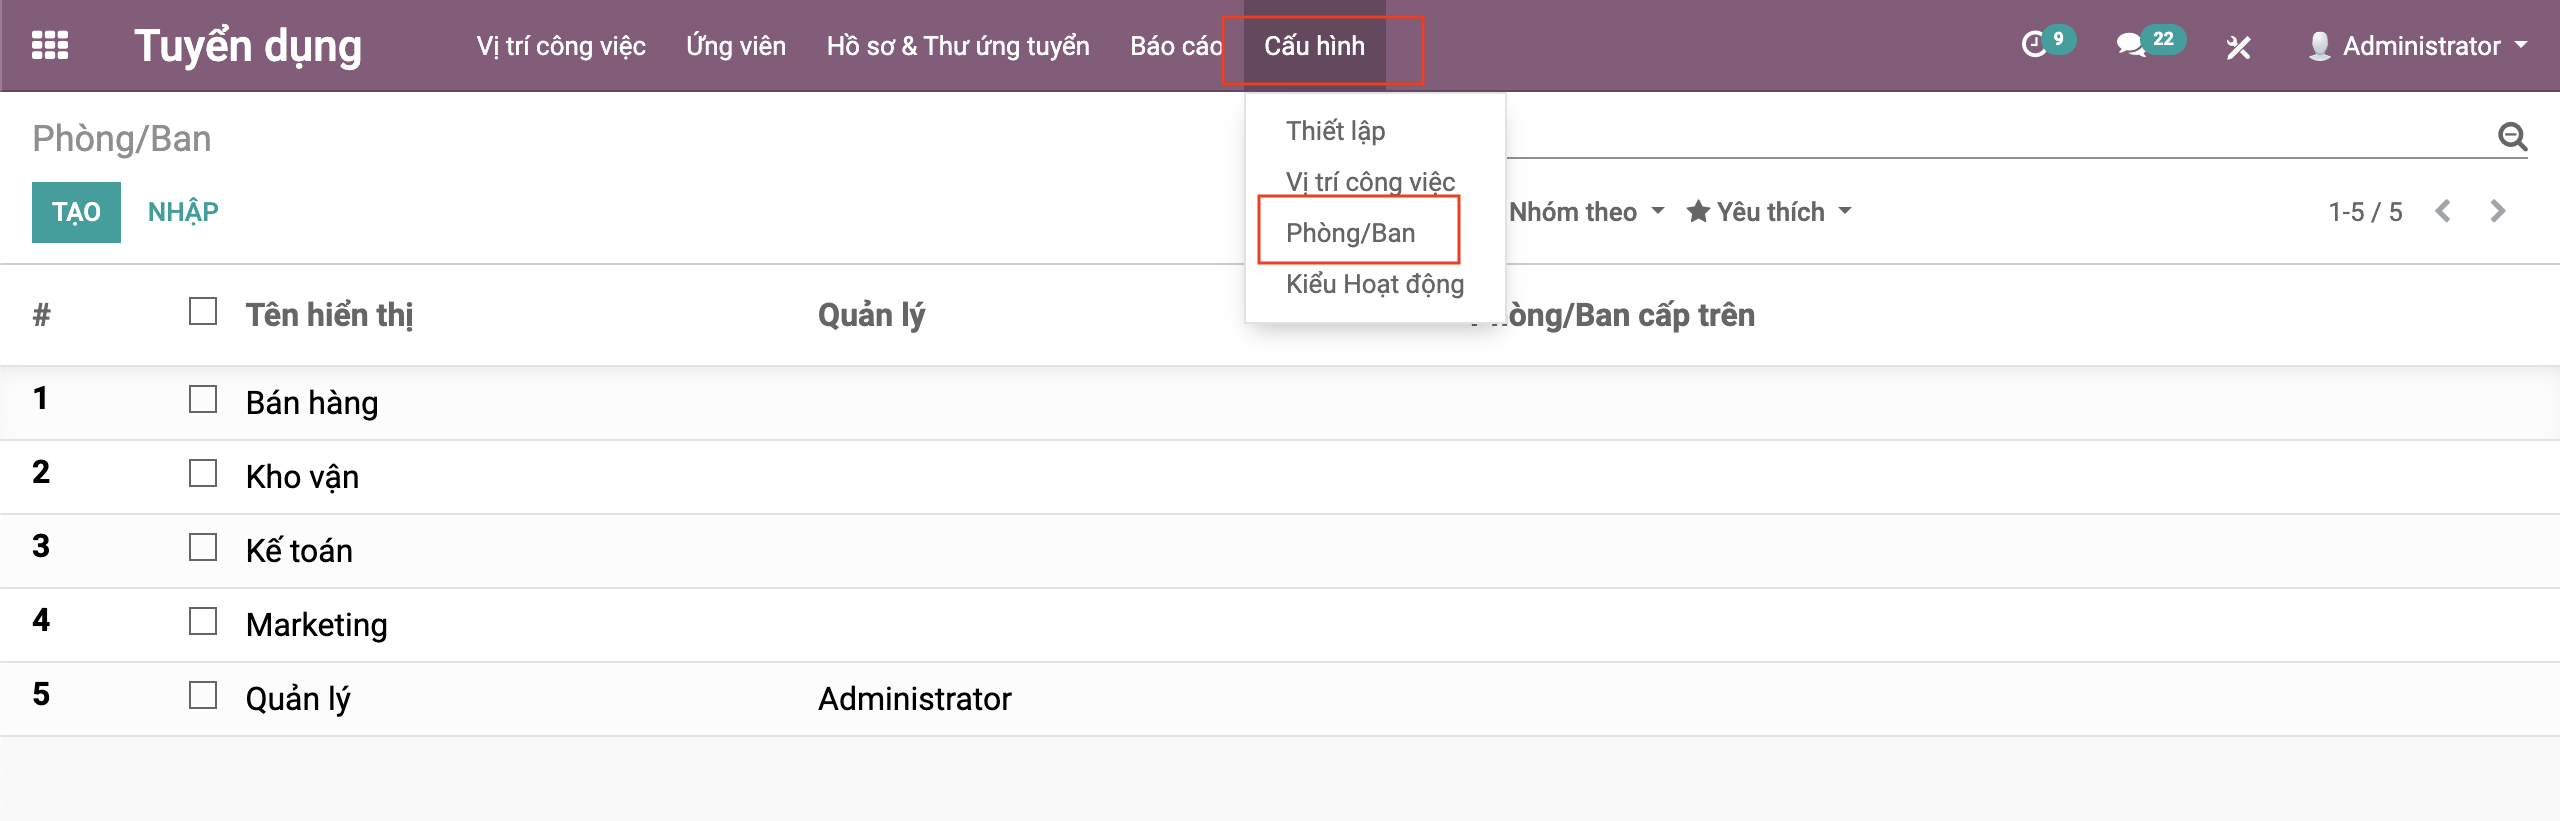This screenshot has width=2560, height=821.
Task: Click the NHẬP import button
Action: 183,212
